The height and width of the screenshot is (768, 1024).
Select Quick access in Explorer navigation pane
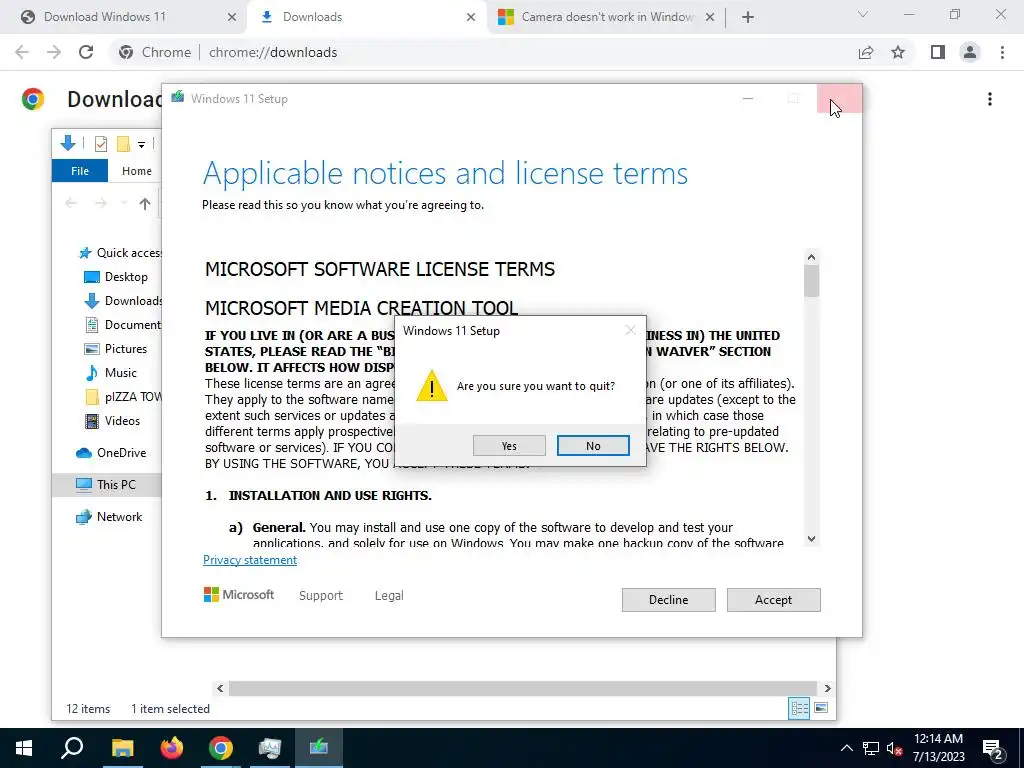point(119,253)
